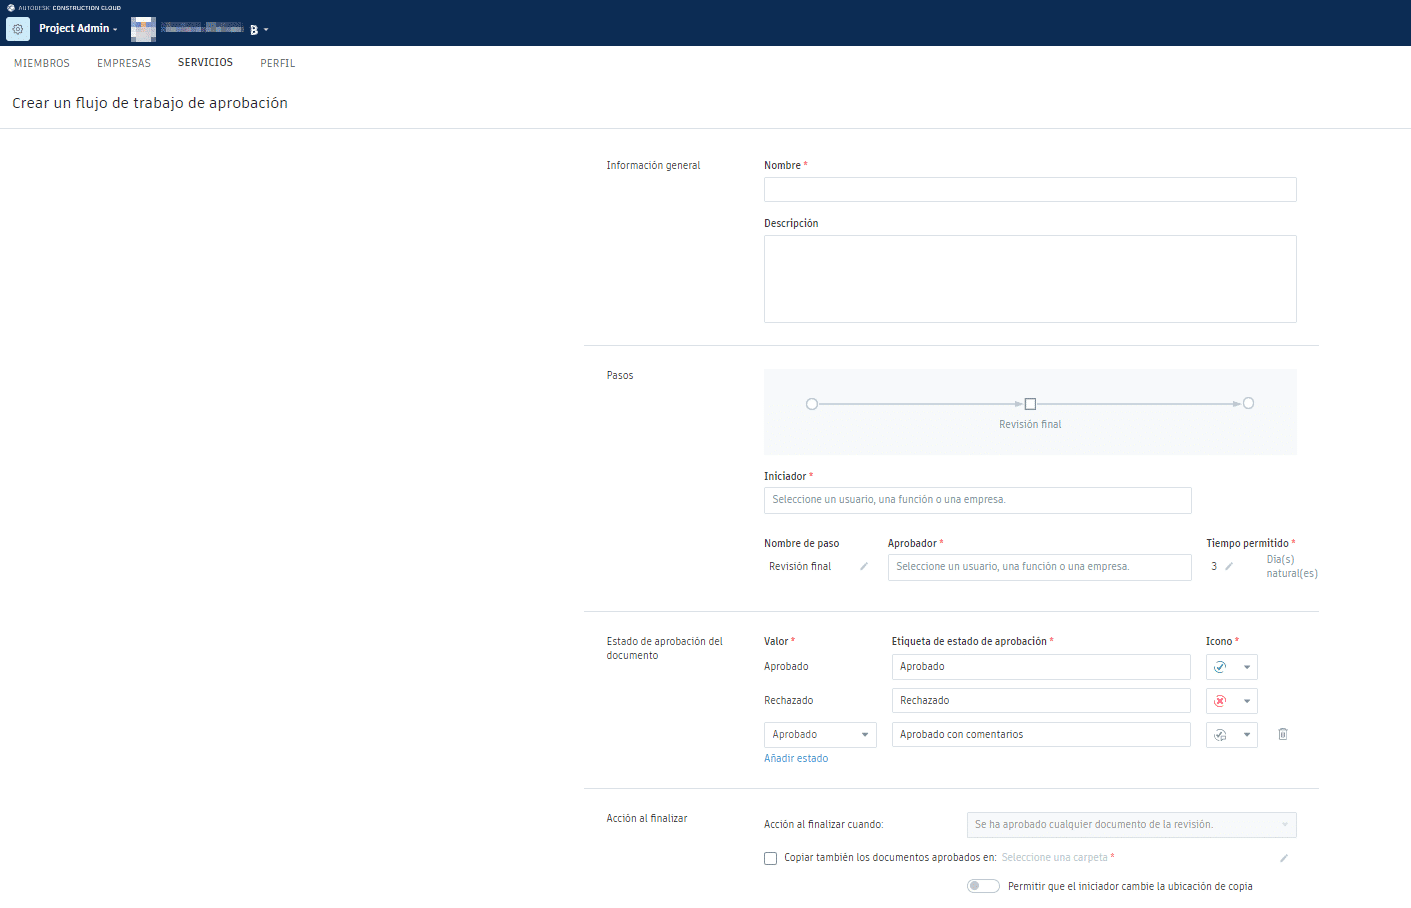Click pencil icon next to Seleccione una carpeta
Viewport: 1411px width, 908px height.
[1284, 858]
